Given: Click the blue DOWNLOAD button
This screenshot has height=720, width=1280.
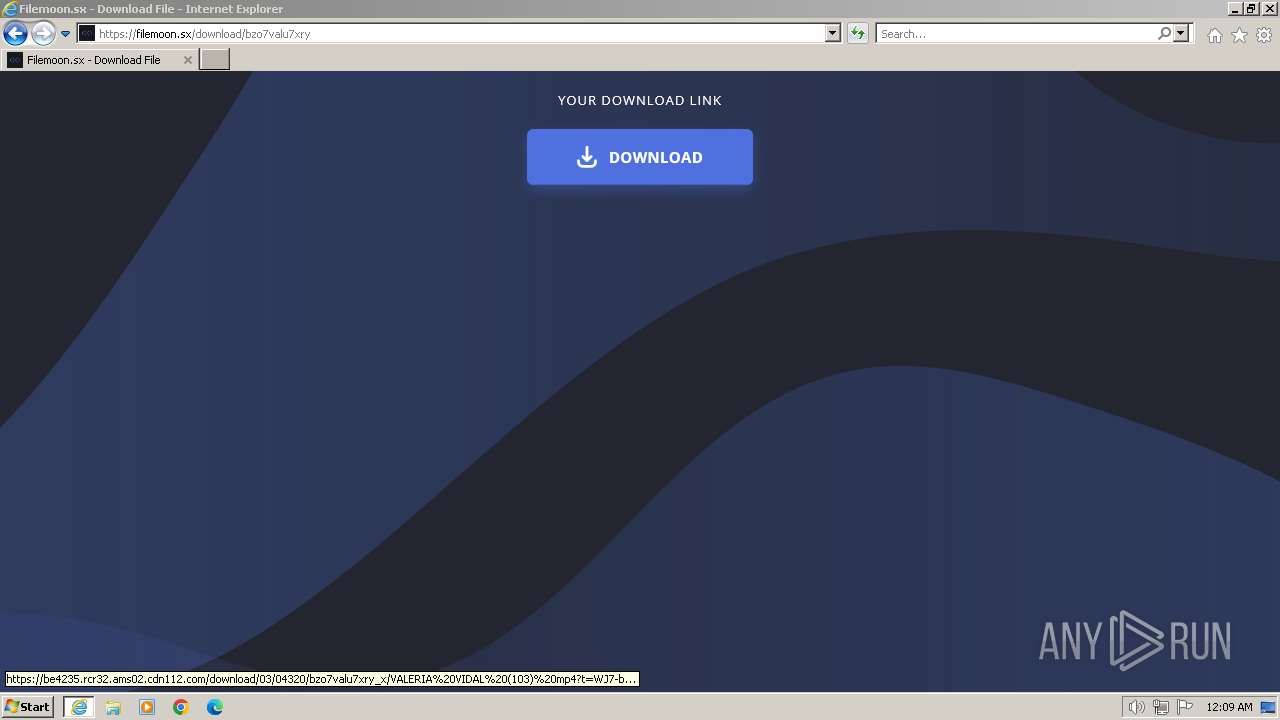Looking at the screenshot, I should pos(640,157).
